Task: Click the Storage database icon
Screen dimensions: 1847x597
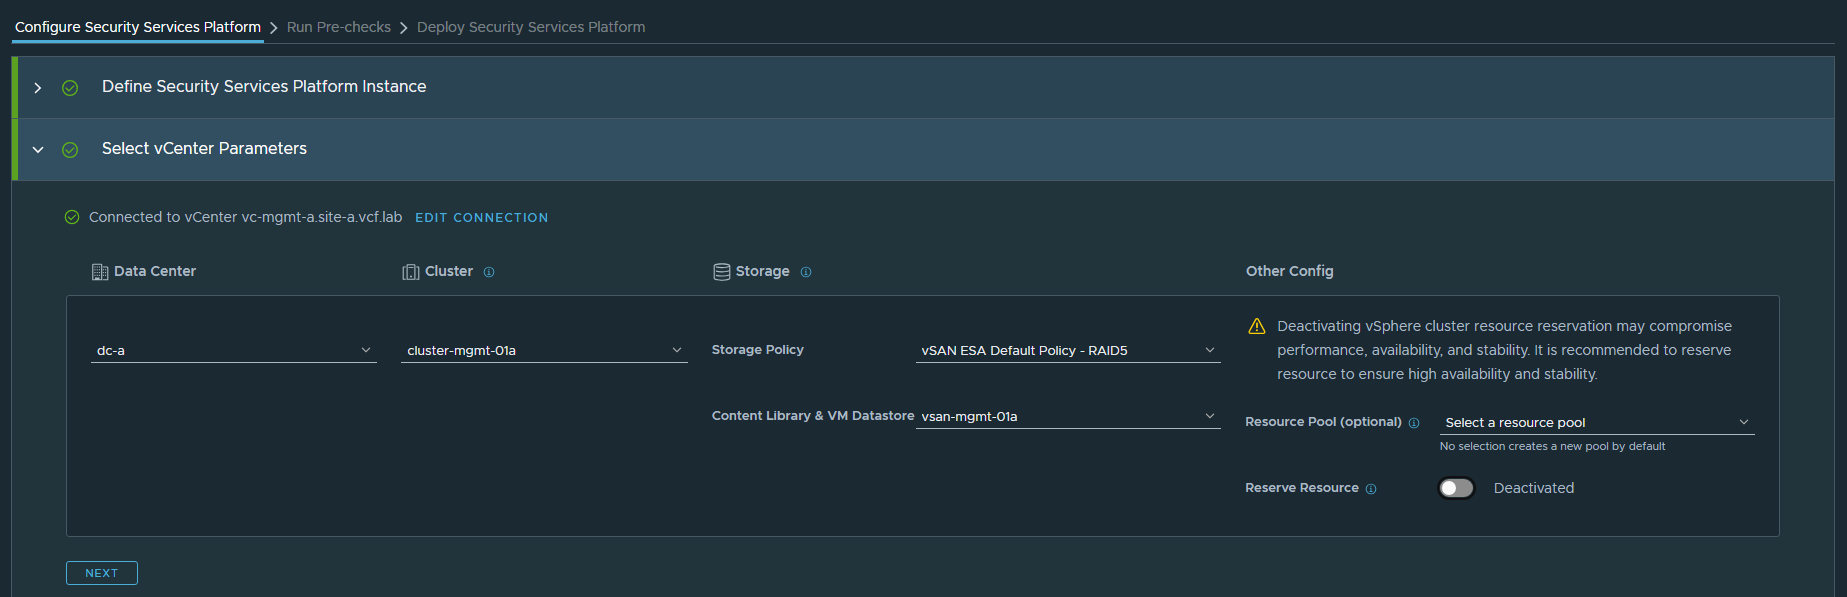Action: click(x=721, y=272)
